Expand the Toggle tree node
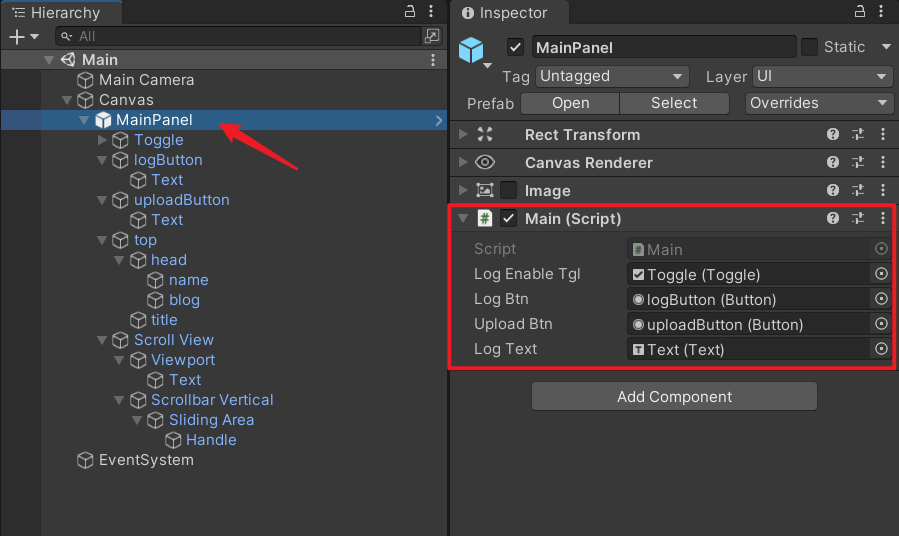Viewport: 899px width, 536px height. pos(102,140)
